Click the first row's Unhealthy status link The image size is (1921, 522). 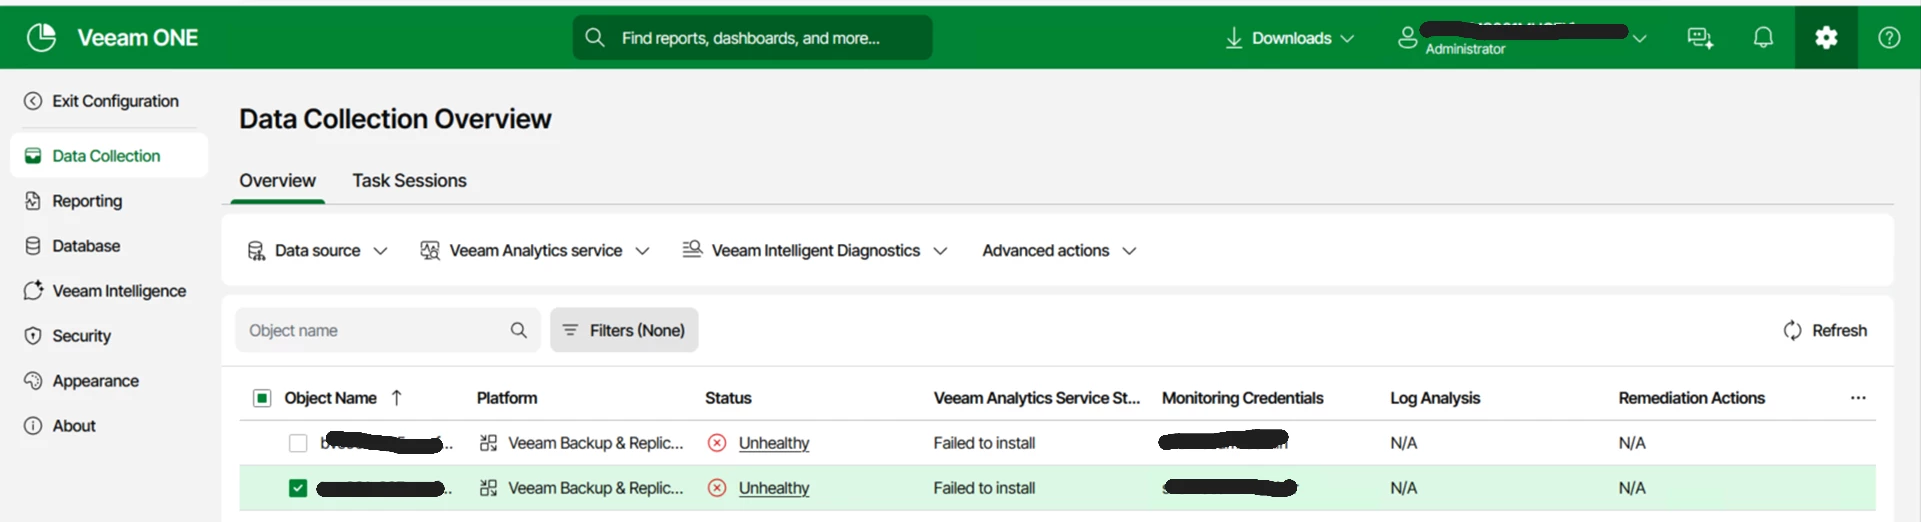(774, 443)
